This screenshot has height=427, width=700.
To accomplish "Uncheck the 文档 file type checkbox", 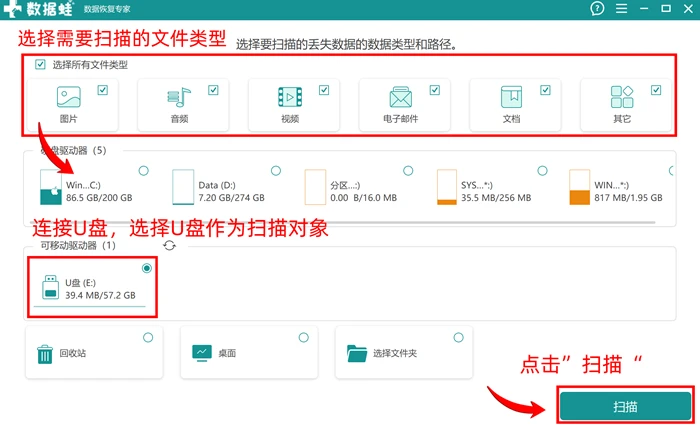I will (x=545, y=90).
